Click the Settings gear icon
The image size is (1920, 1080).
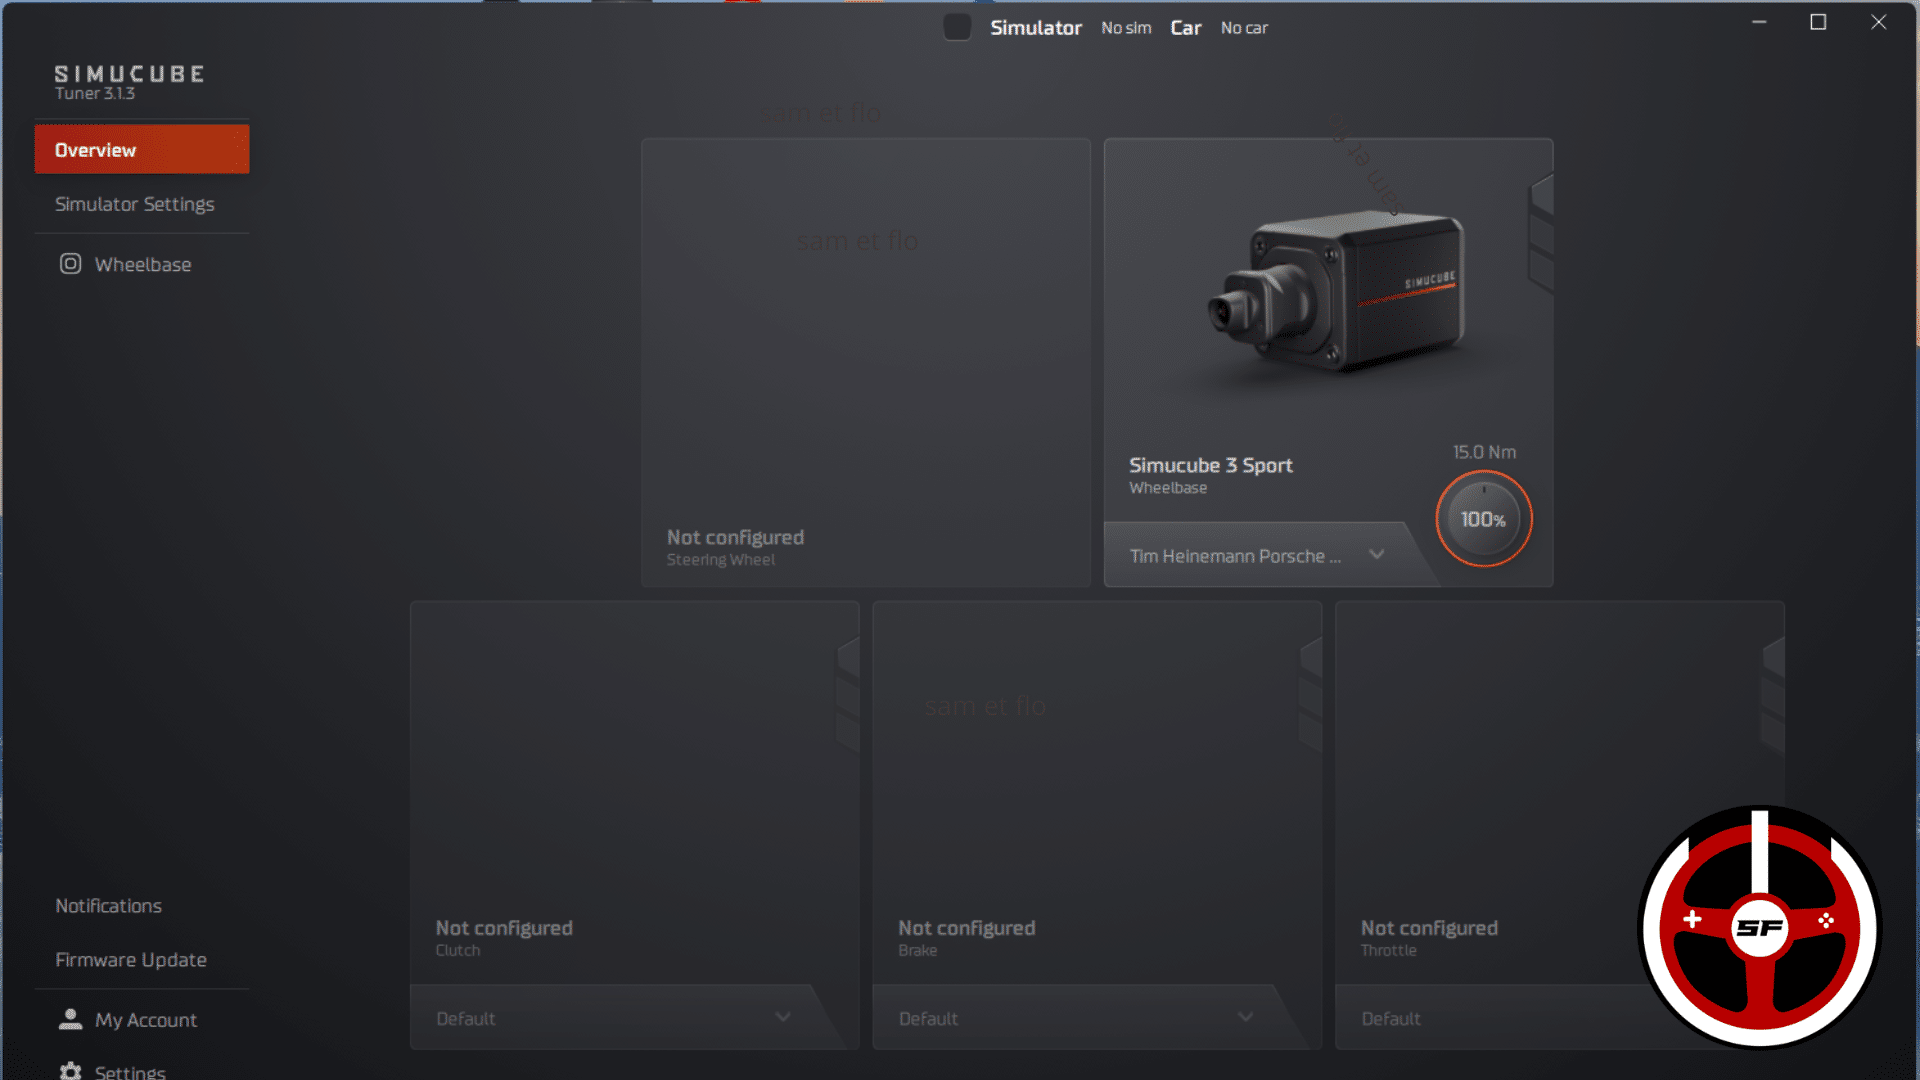coord(70,1071)
